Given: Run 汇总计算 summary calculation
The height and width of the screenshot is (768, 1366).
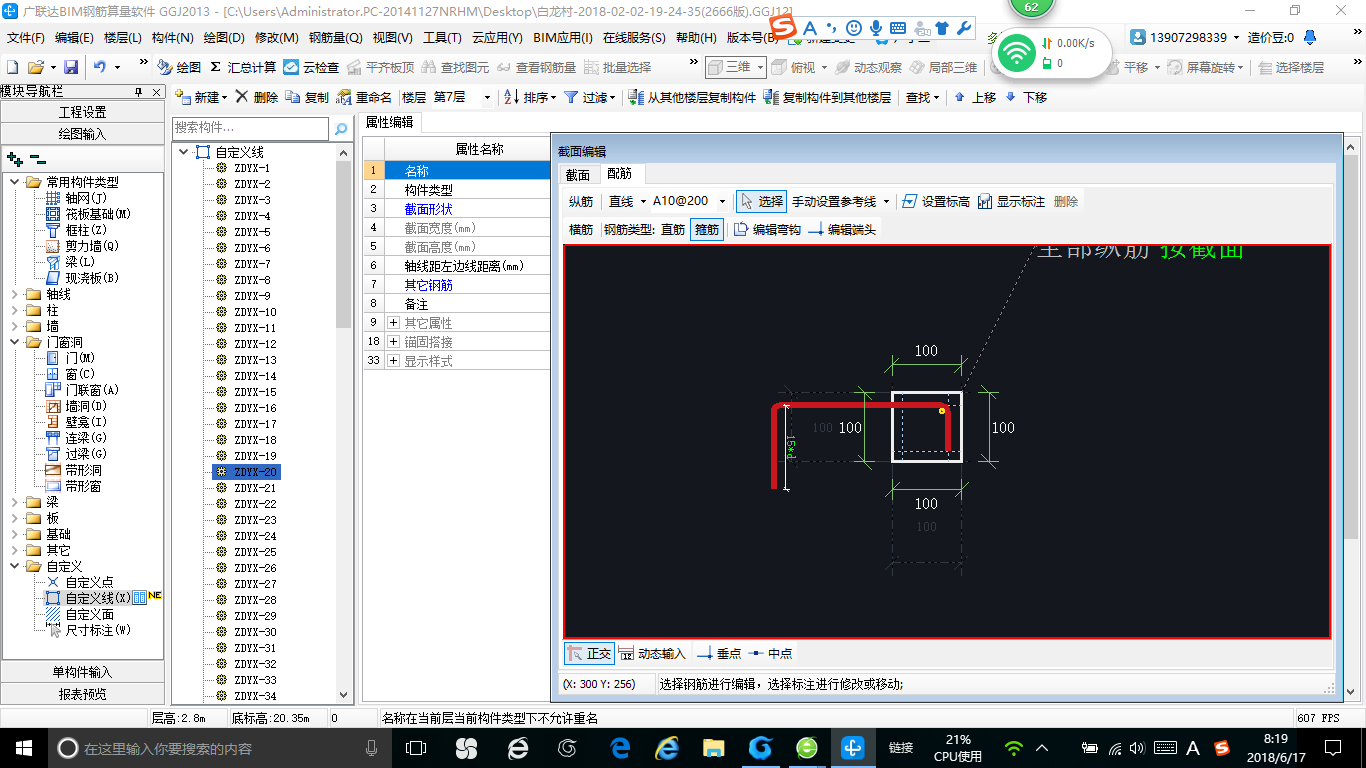Looking at the screenshot, I should point(243,67).
